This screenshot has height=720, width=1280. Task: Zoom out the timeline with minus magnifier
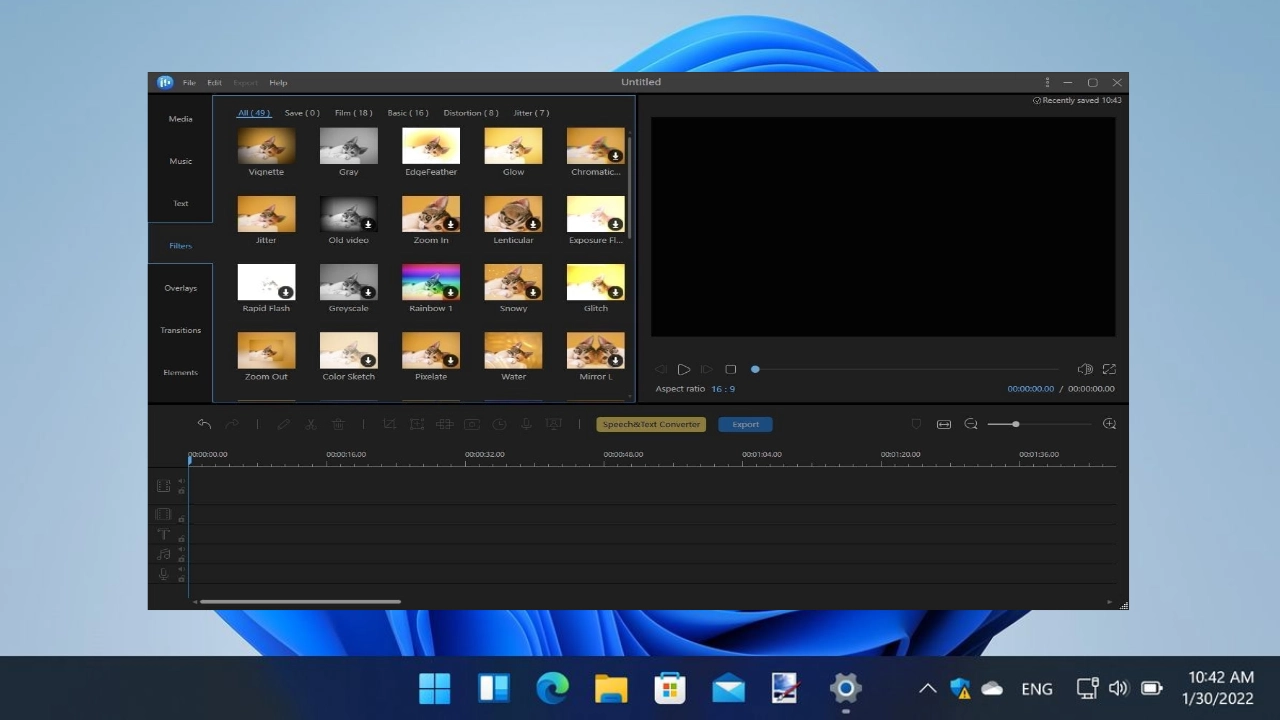tap(971, 424)
